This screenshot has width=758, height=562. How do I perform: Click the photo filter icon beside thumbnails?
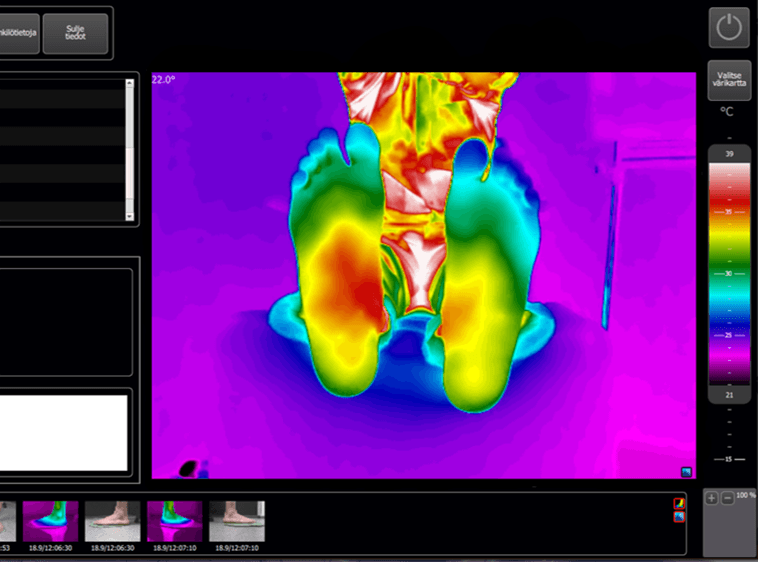point(680,517)
